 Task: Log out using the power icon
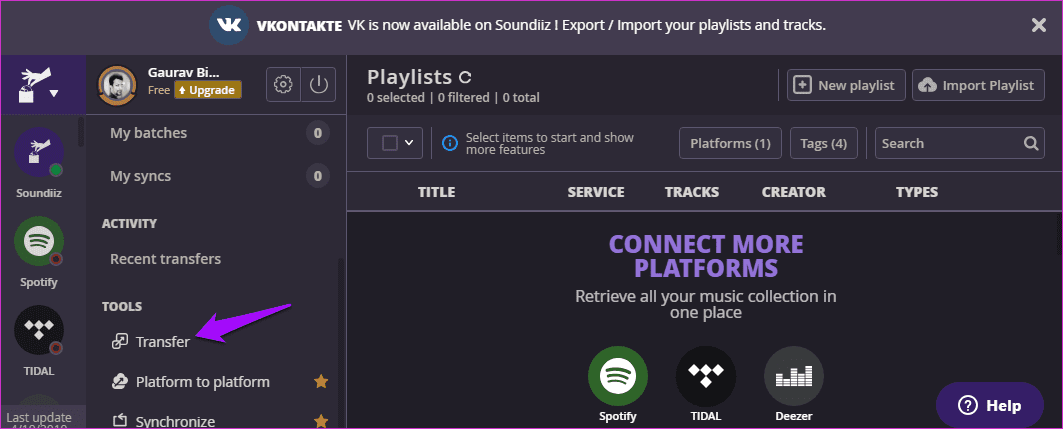click(319, 85)
